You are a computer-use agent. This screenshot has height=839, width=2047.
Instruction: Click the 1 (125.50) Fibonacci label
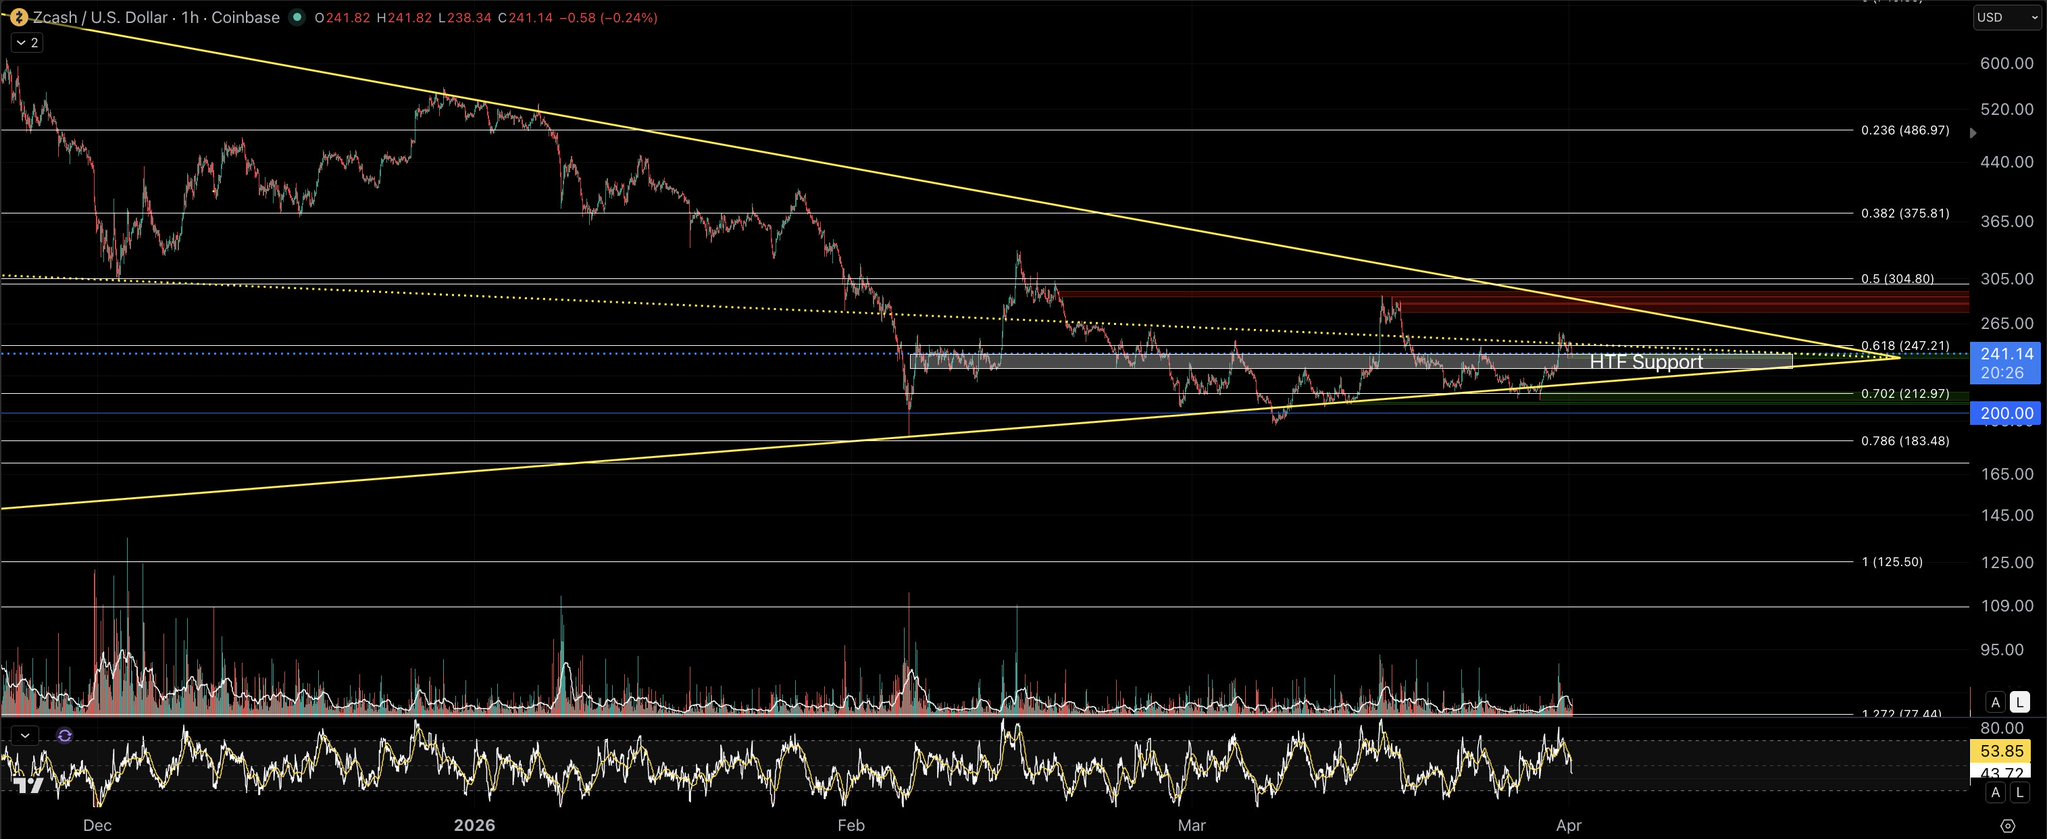coord(1892,562)
